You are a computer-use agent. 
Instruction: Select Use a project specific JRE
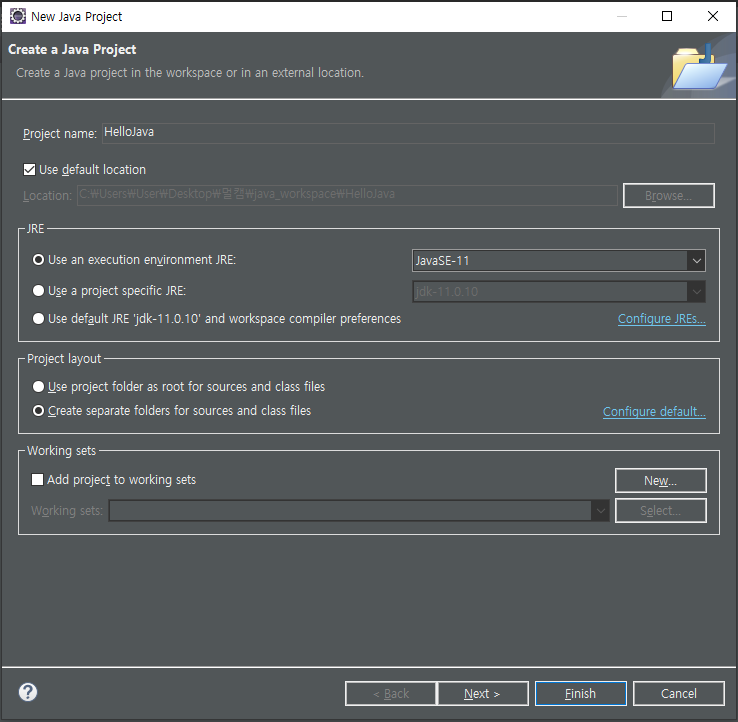[x=38, y=291]
